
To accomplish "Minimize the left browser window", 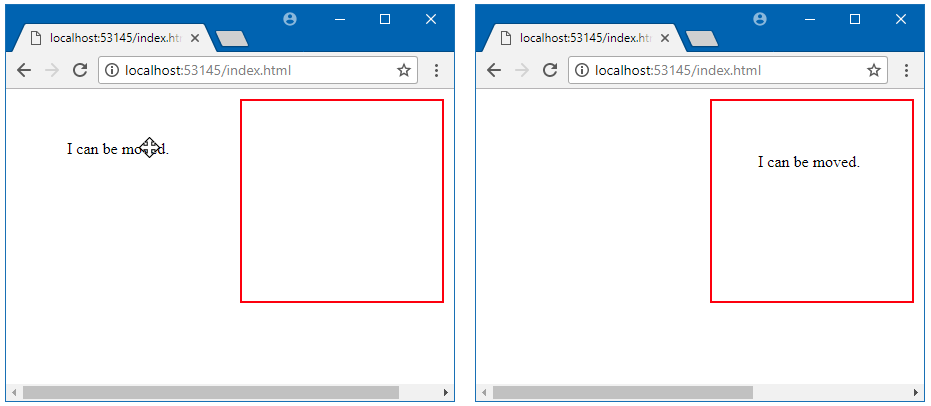I will pos(340,19).
